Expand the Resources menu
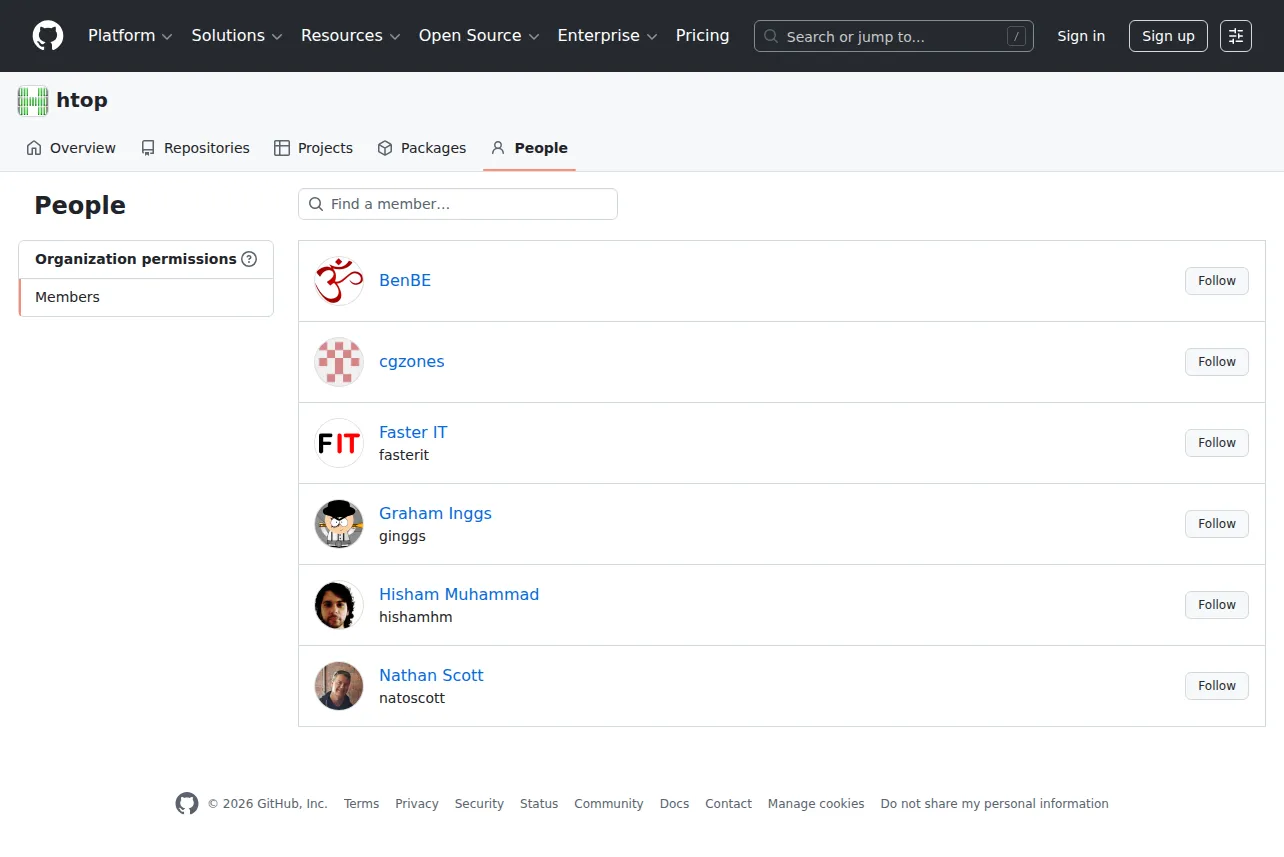Viewport: 1284px width, 857px height. 351,36
